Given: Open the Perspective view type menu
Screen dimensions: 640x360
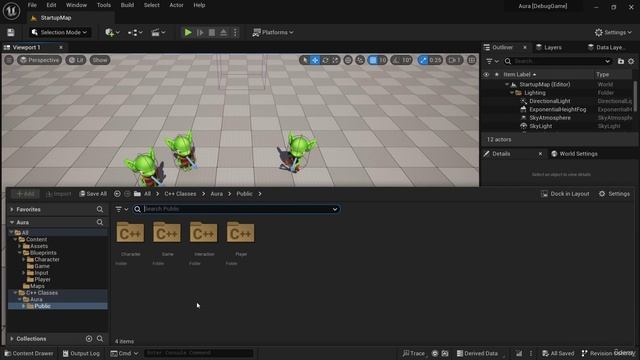Looking at the screenshot, I should (39, 60).
